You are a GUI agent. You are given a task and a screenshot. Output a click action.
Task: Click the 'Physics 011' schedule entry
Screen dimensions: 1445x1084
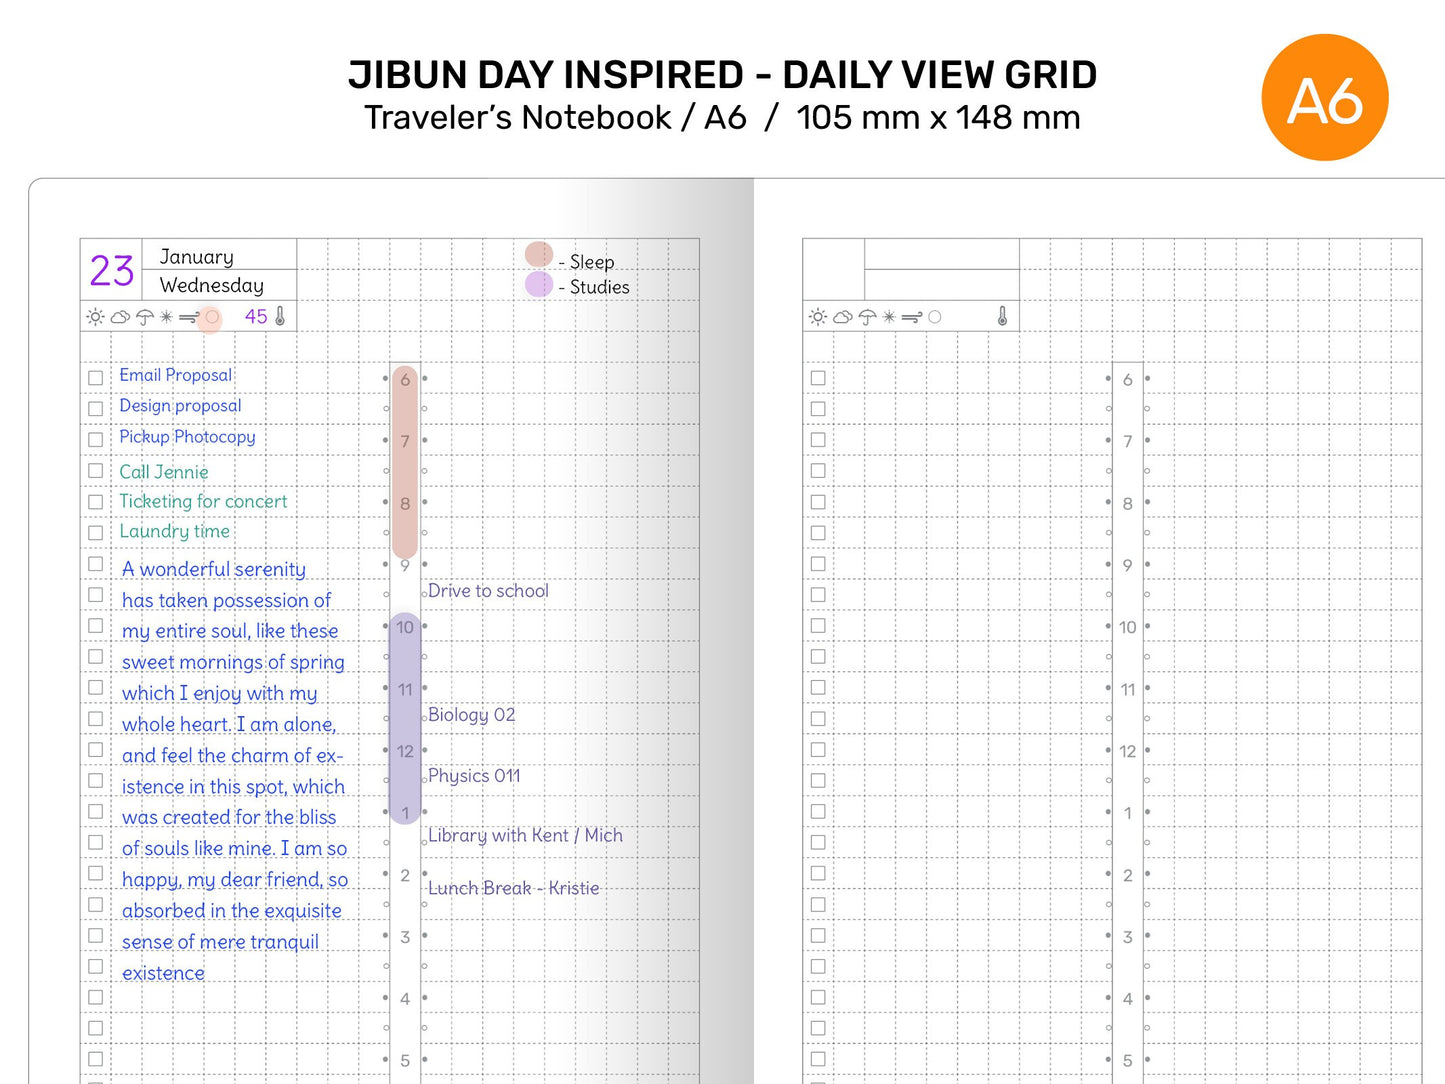pos(474,776)
